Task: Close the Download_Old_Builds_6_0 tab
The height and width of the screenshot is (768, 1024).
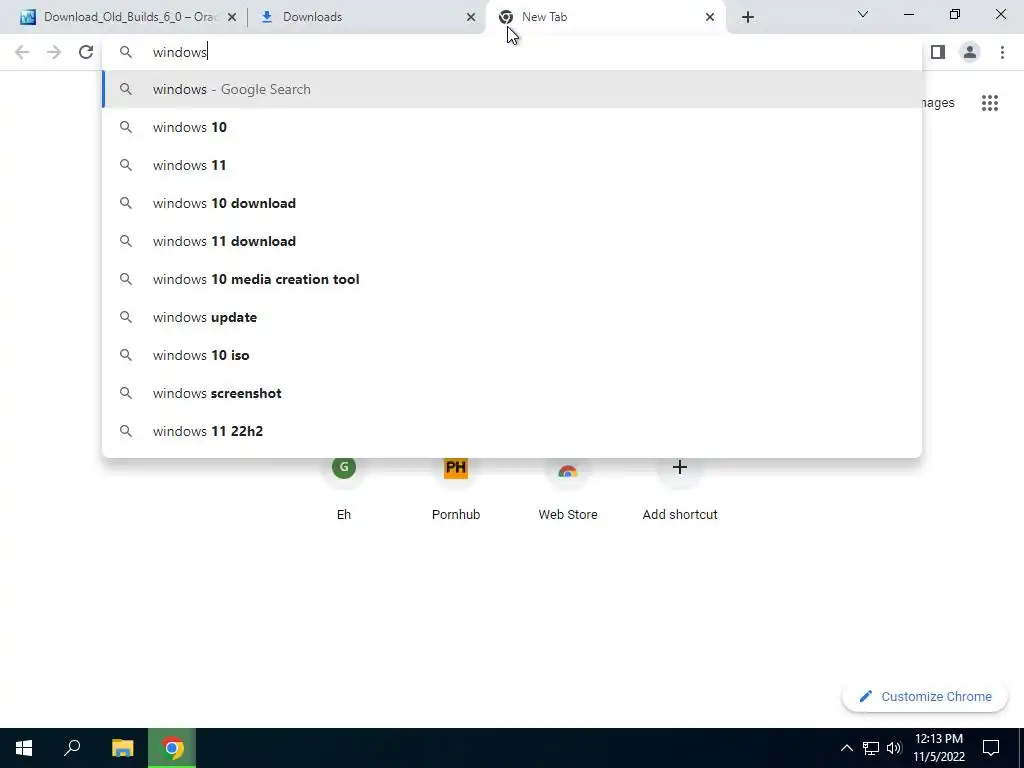Action: 232,17
